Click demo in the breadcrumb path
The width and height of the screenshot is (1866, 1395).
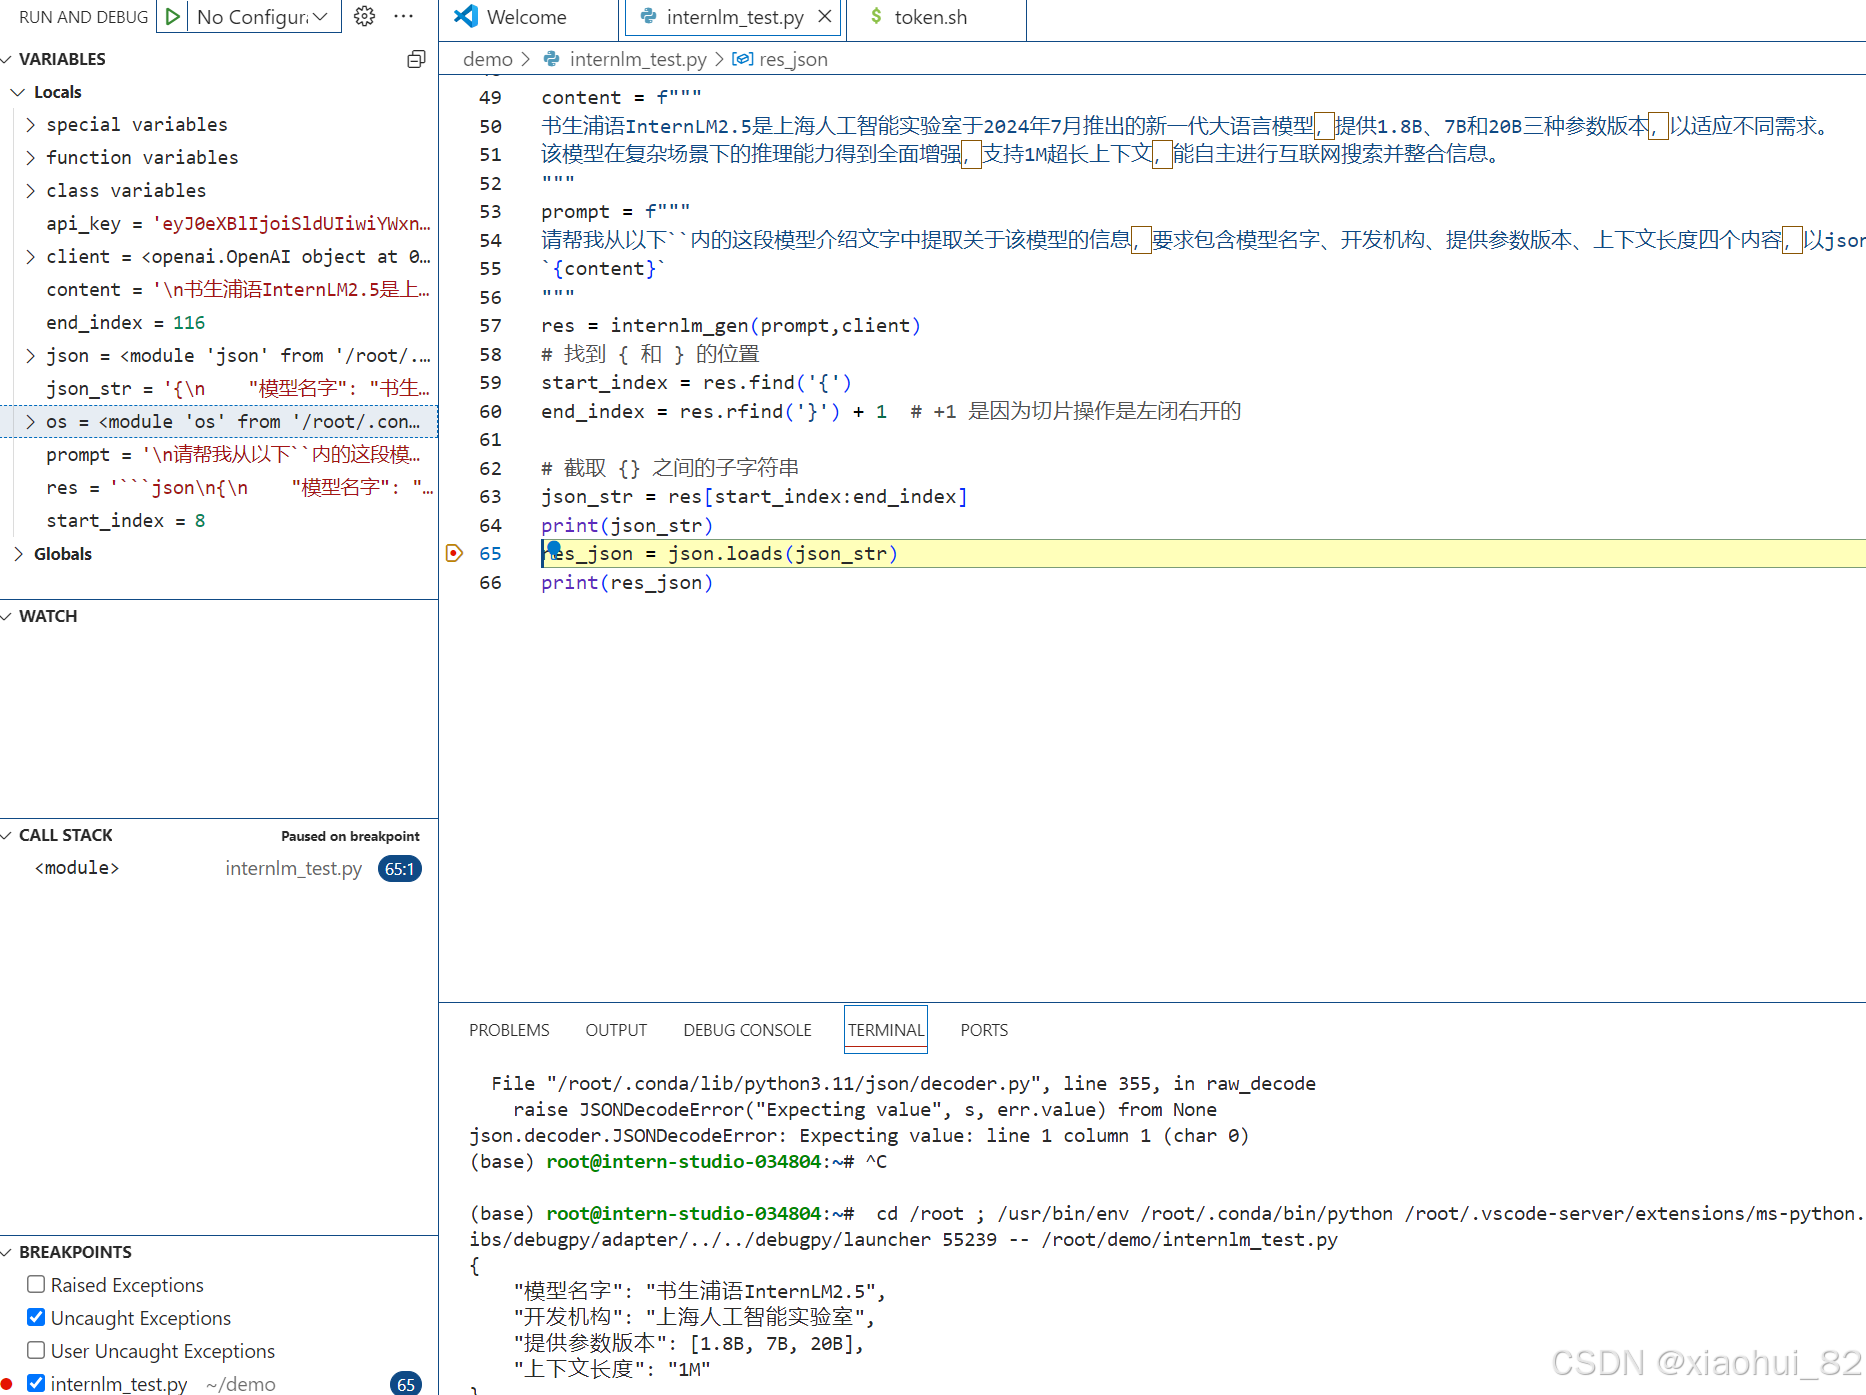pos(488,59)
